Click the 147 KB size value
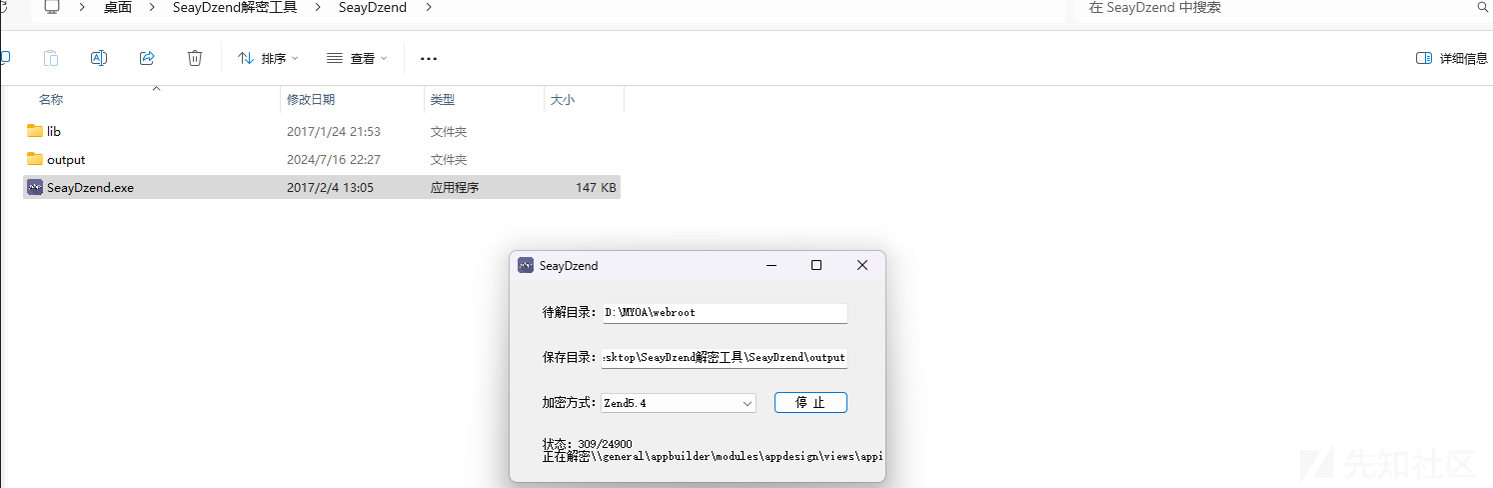 (596, 187)
